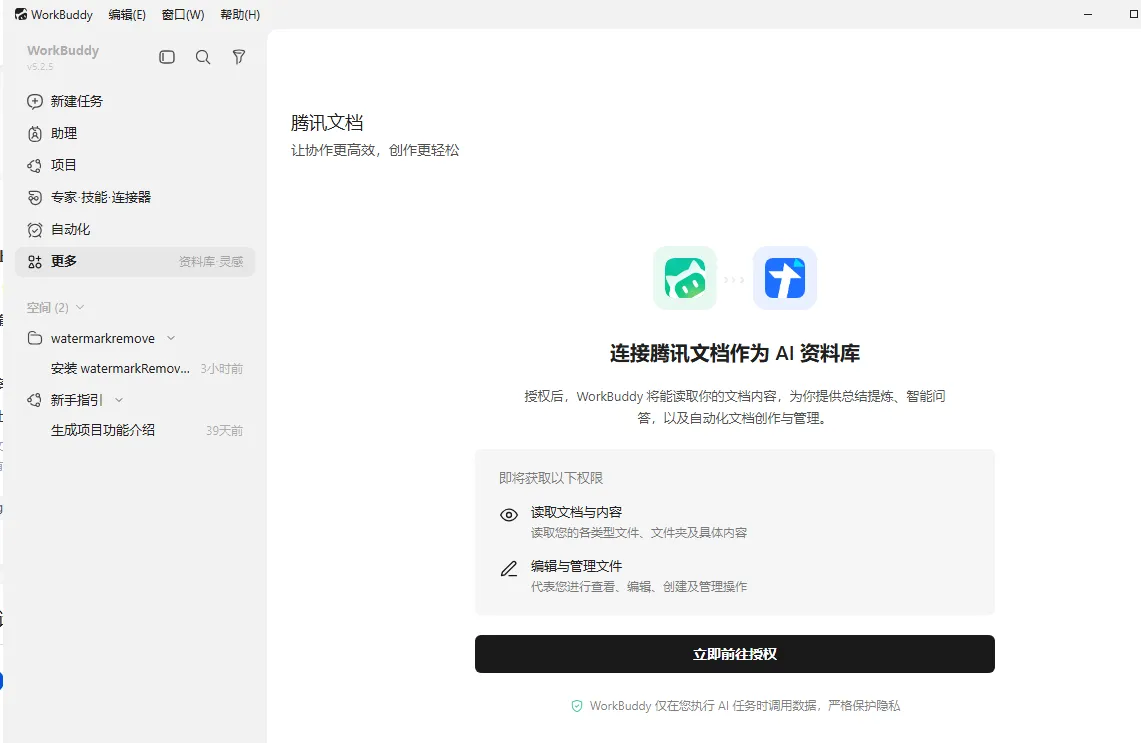Click the 项目 project icon

[35, 165]
